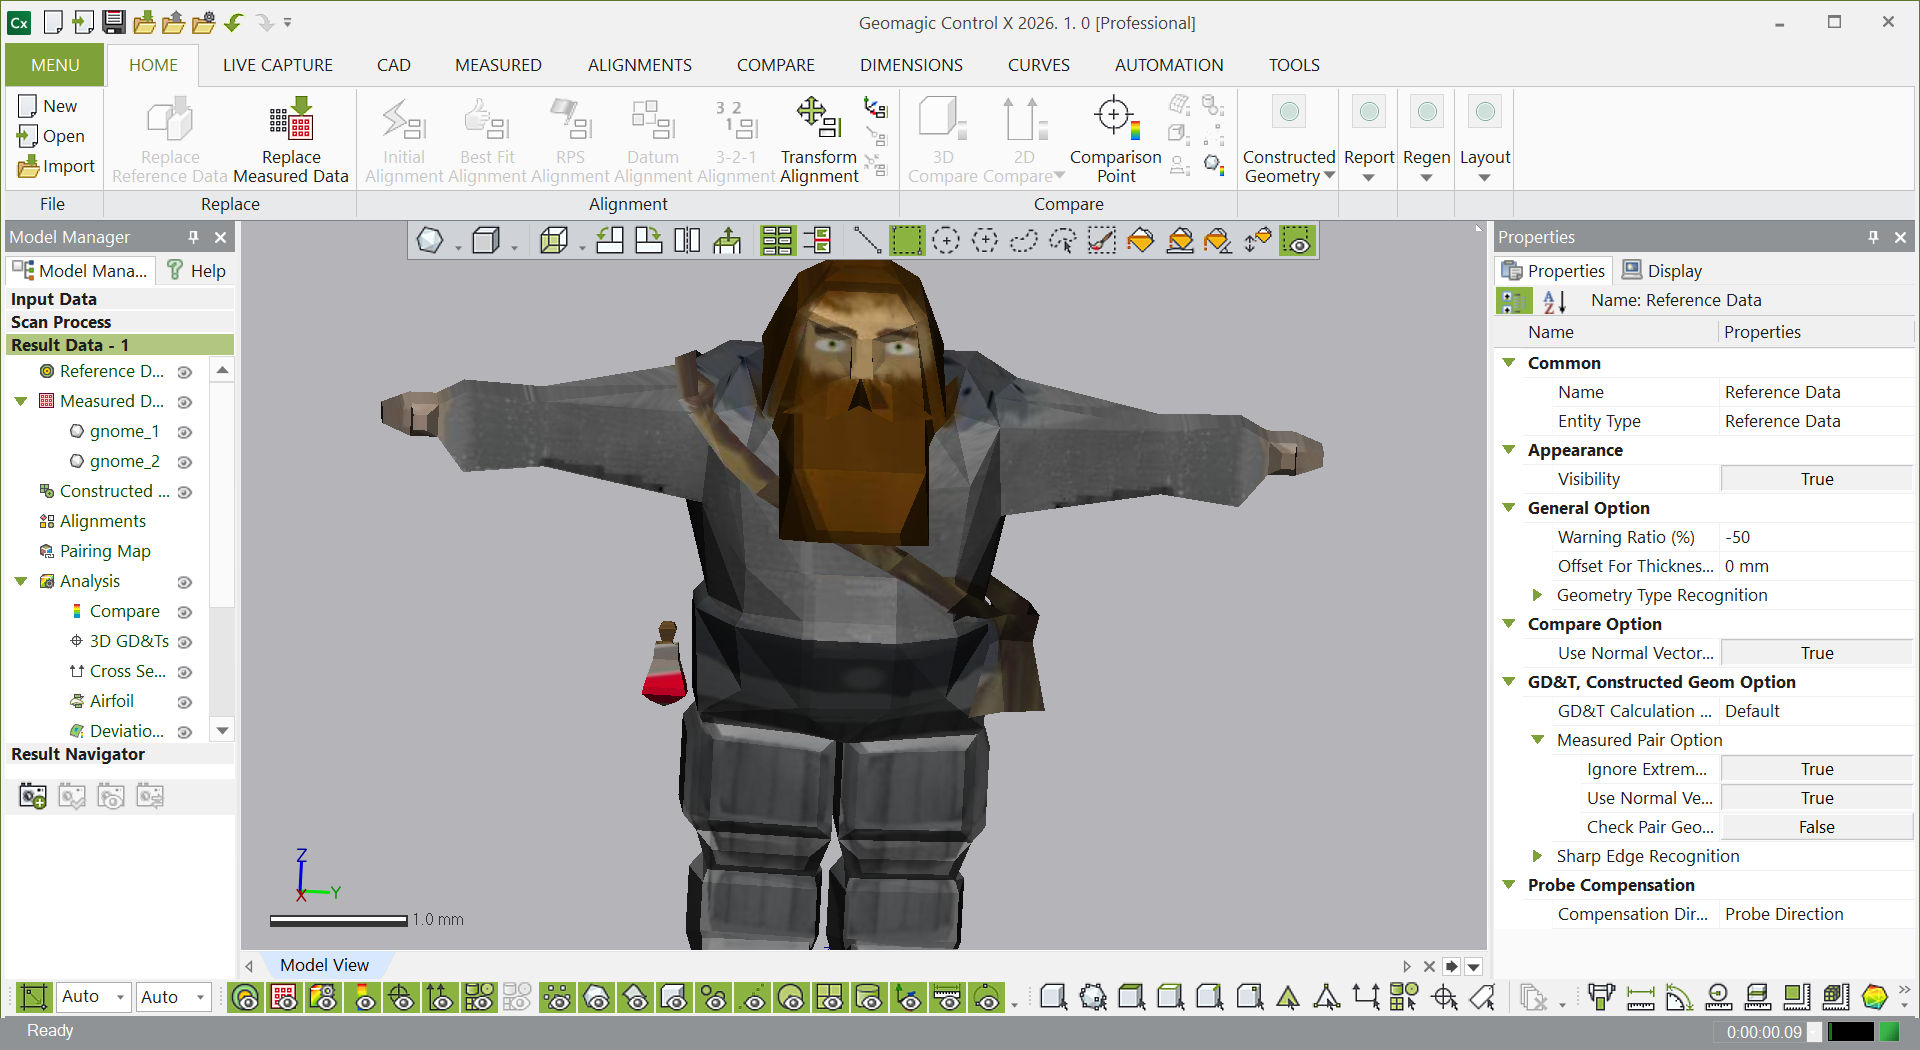Collapse the Analysis tree node
The width and height of the screenshot is (1920, 1050).
point(20,581)
